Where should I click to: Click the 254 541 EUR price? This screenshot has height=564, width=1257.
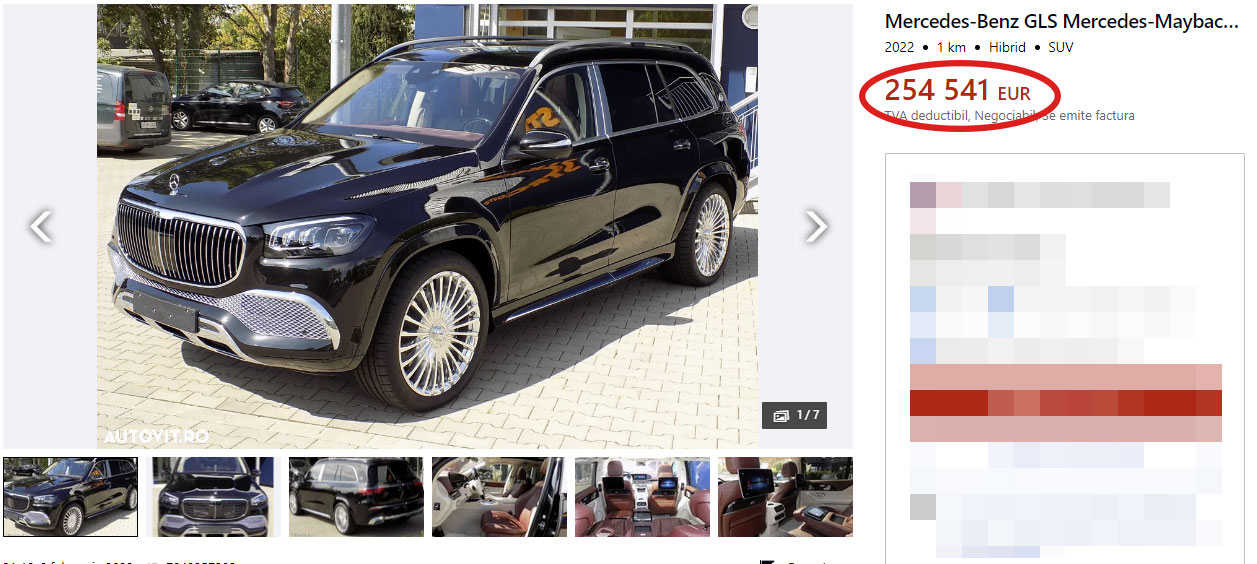point(957,91)
